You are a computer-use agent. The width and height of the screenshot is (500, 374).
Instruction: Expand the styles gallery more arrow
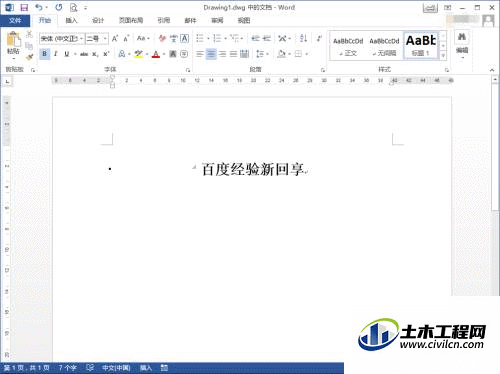coord(443,56)
